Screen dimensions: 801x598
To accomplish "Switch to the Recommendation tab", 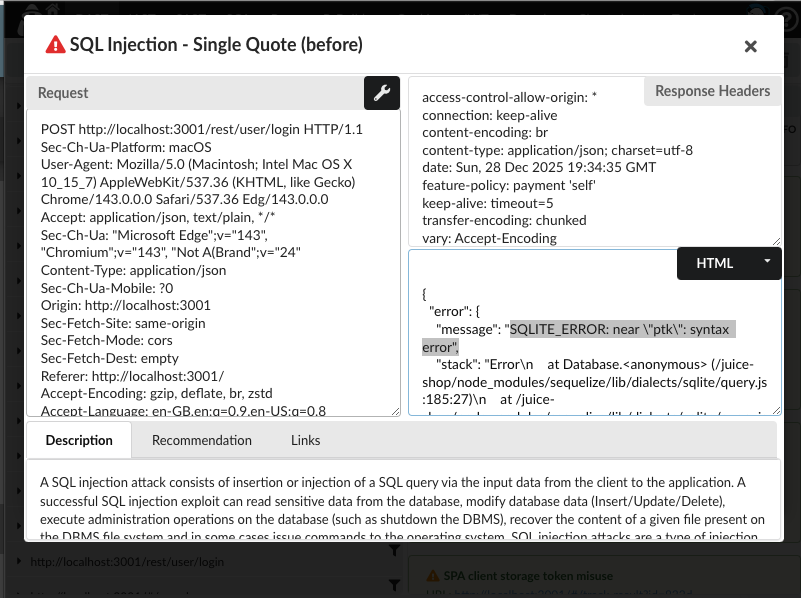I will (x=201, y=440).
